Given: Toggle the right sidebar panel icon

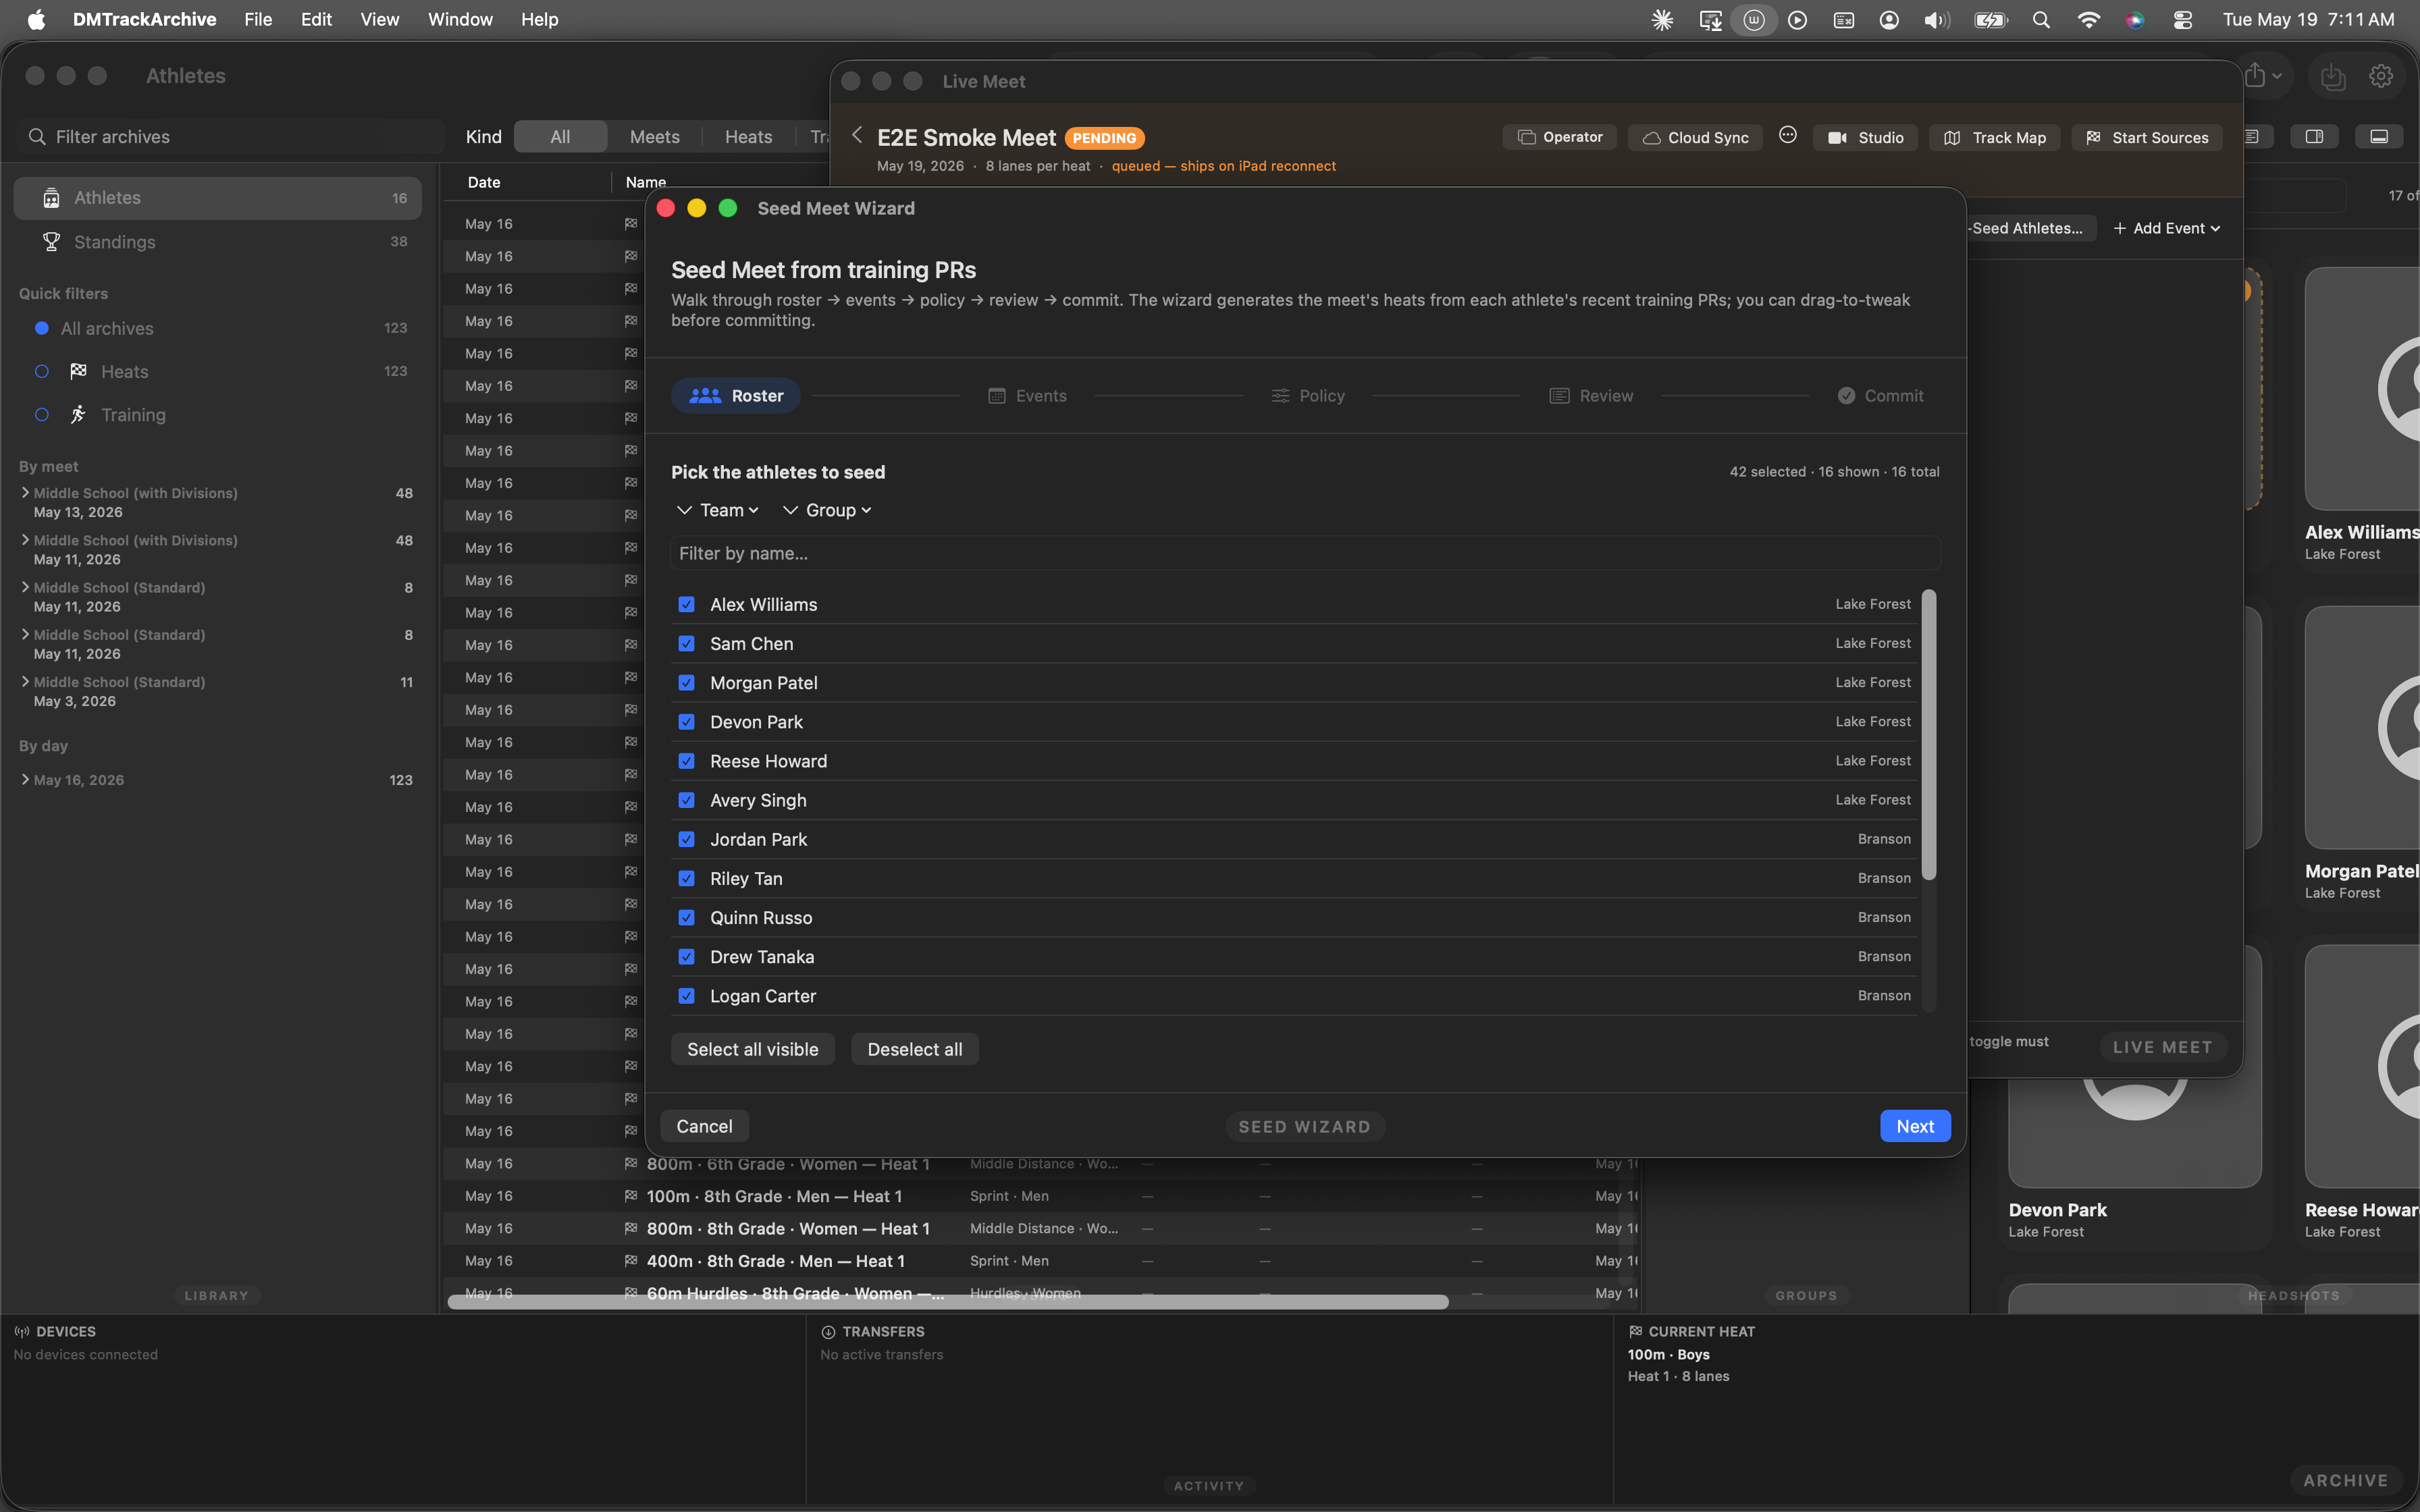Looking at the screenshot, I should [2314, 136].
